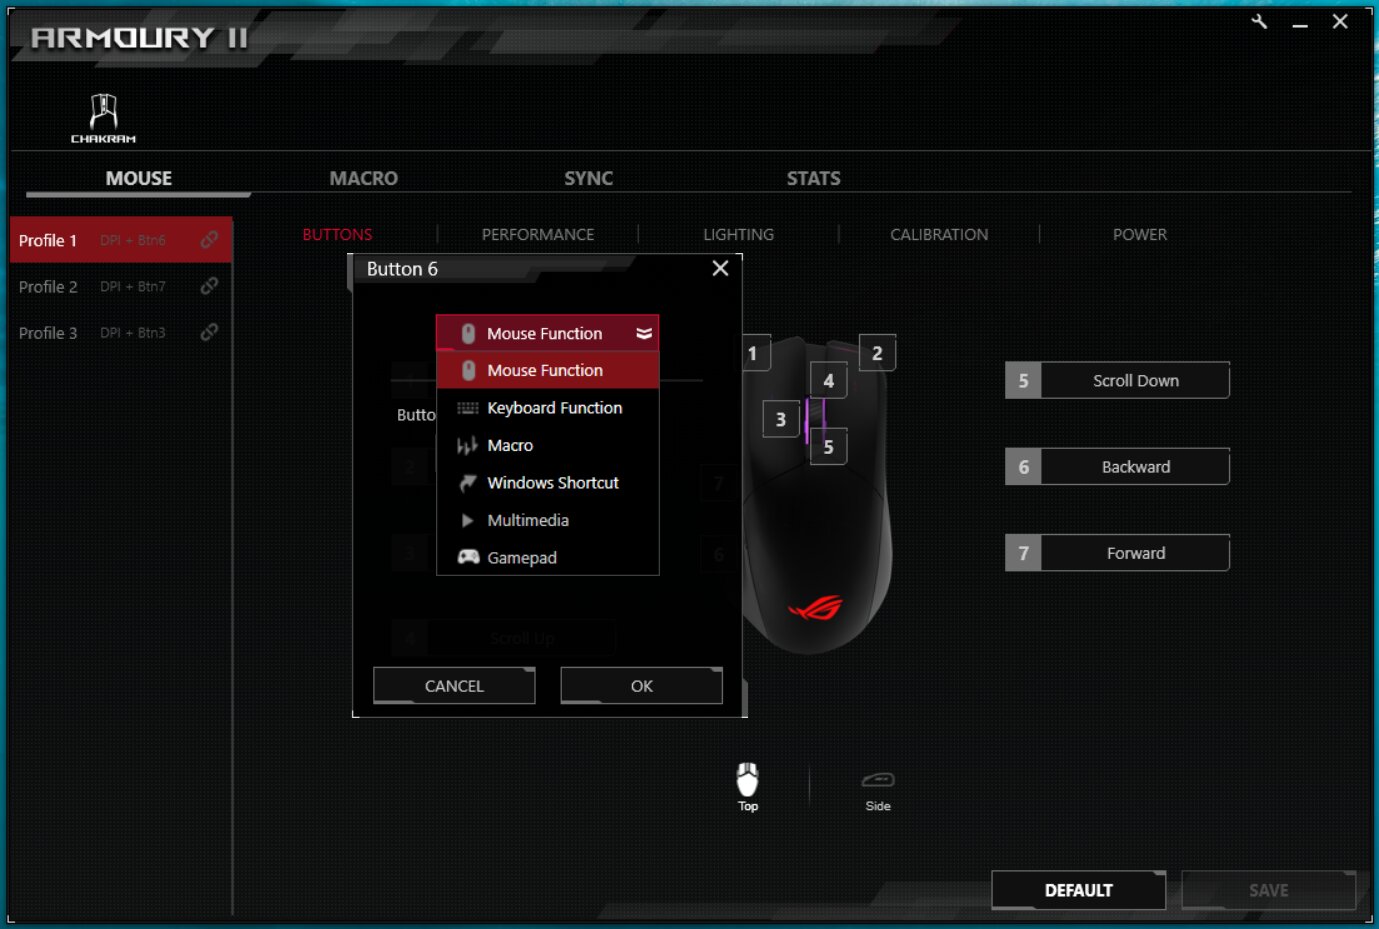Switch to the Top mouse view
This screenshot has width=1379, height=929.
tap(748, 787)
